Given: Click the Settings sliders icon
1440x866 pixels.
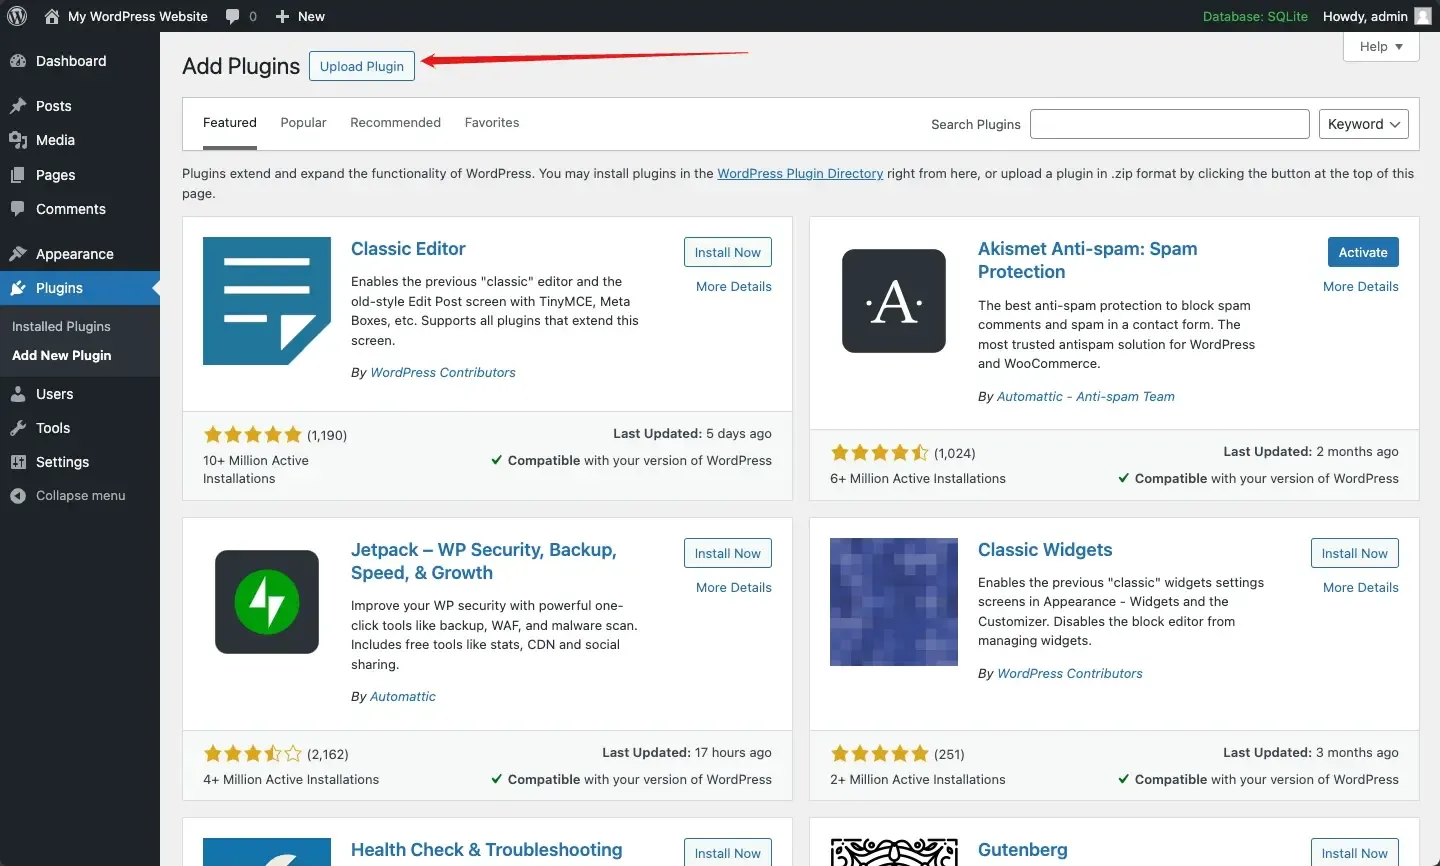Looking at the screenshot, I should click(x=18, y=462).
